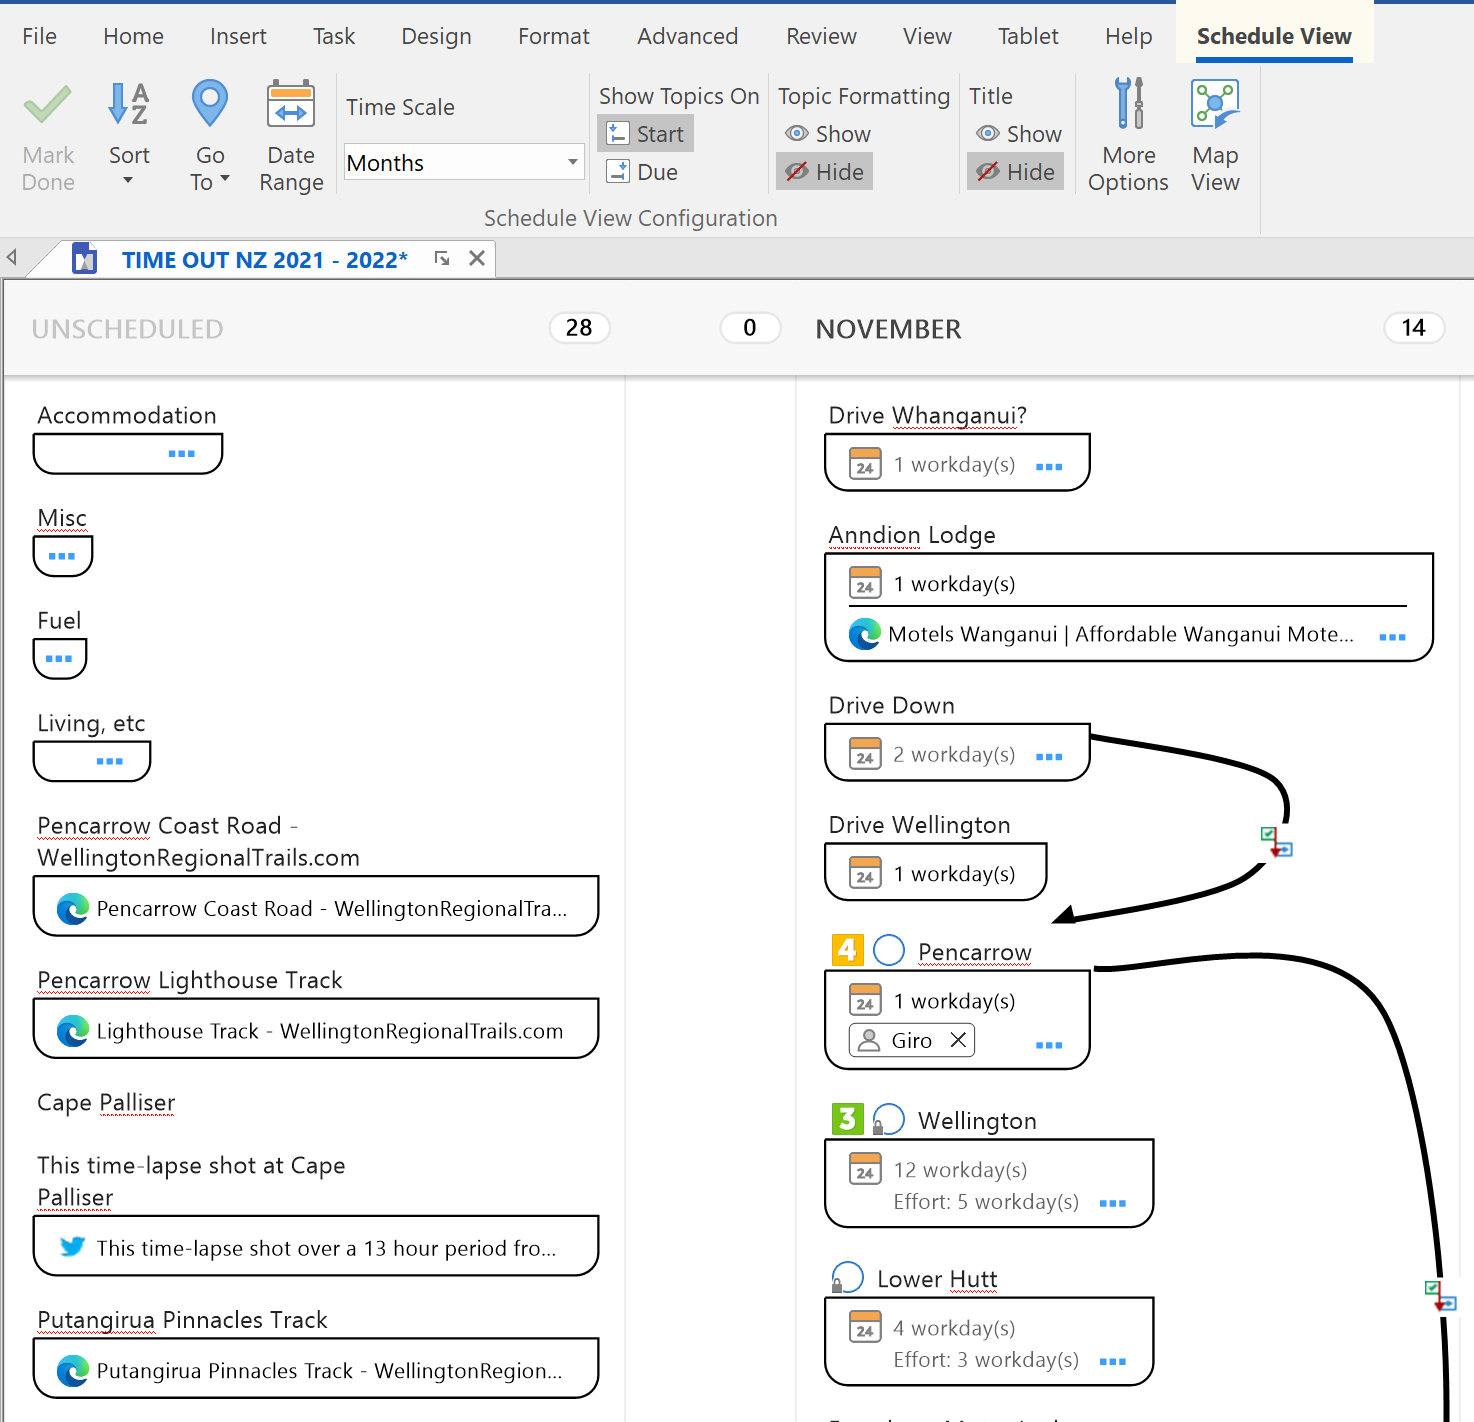
Task: Expand Anndion Lodge card ellipsis
Action: [1392, 637]
